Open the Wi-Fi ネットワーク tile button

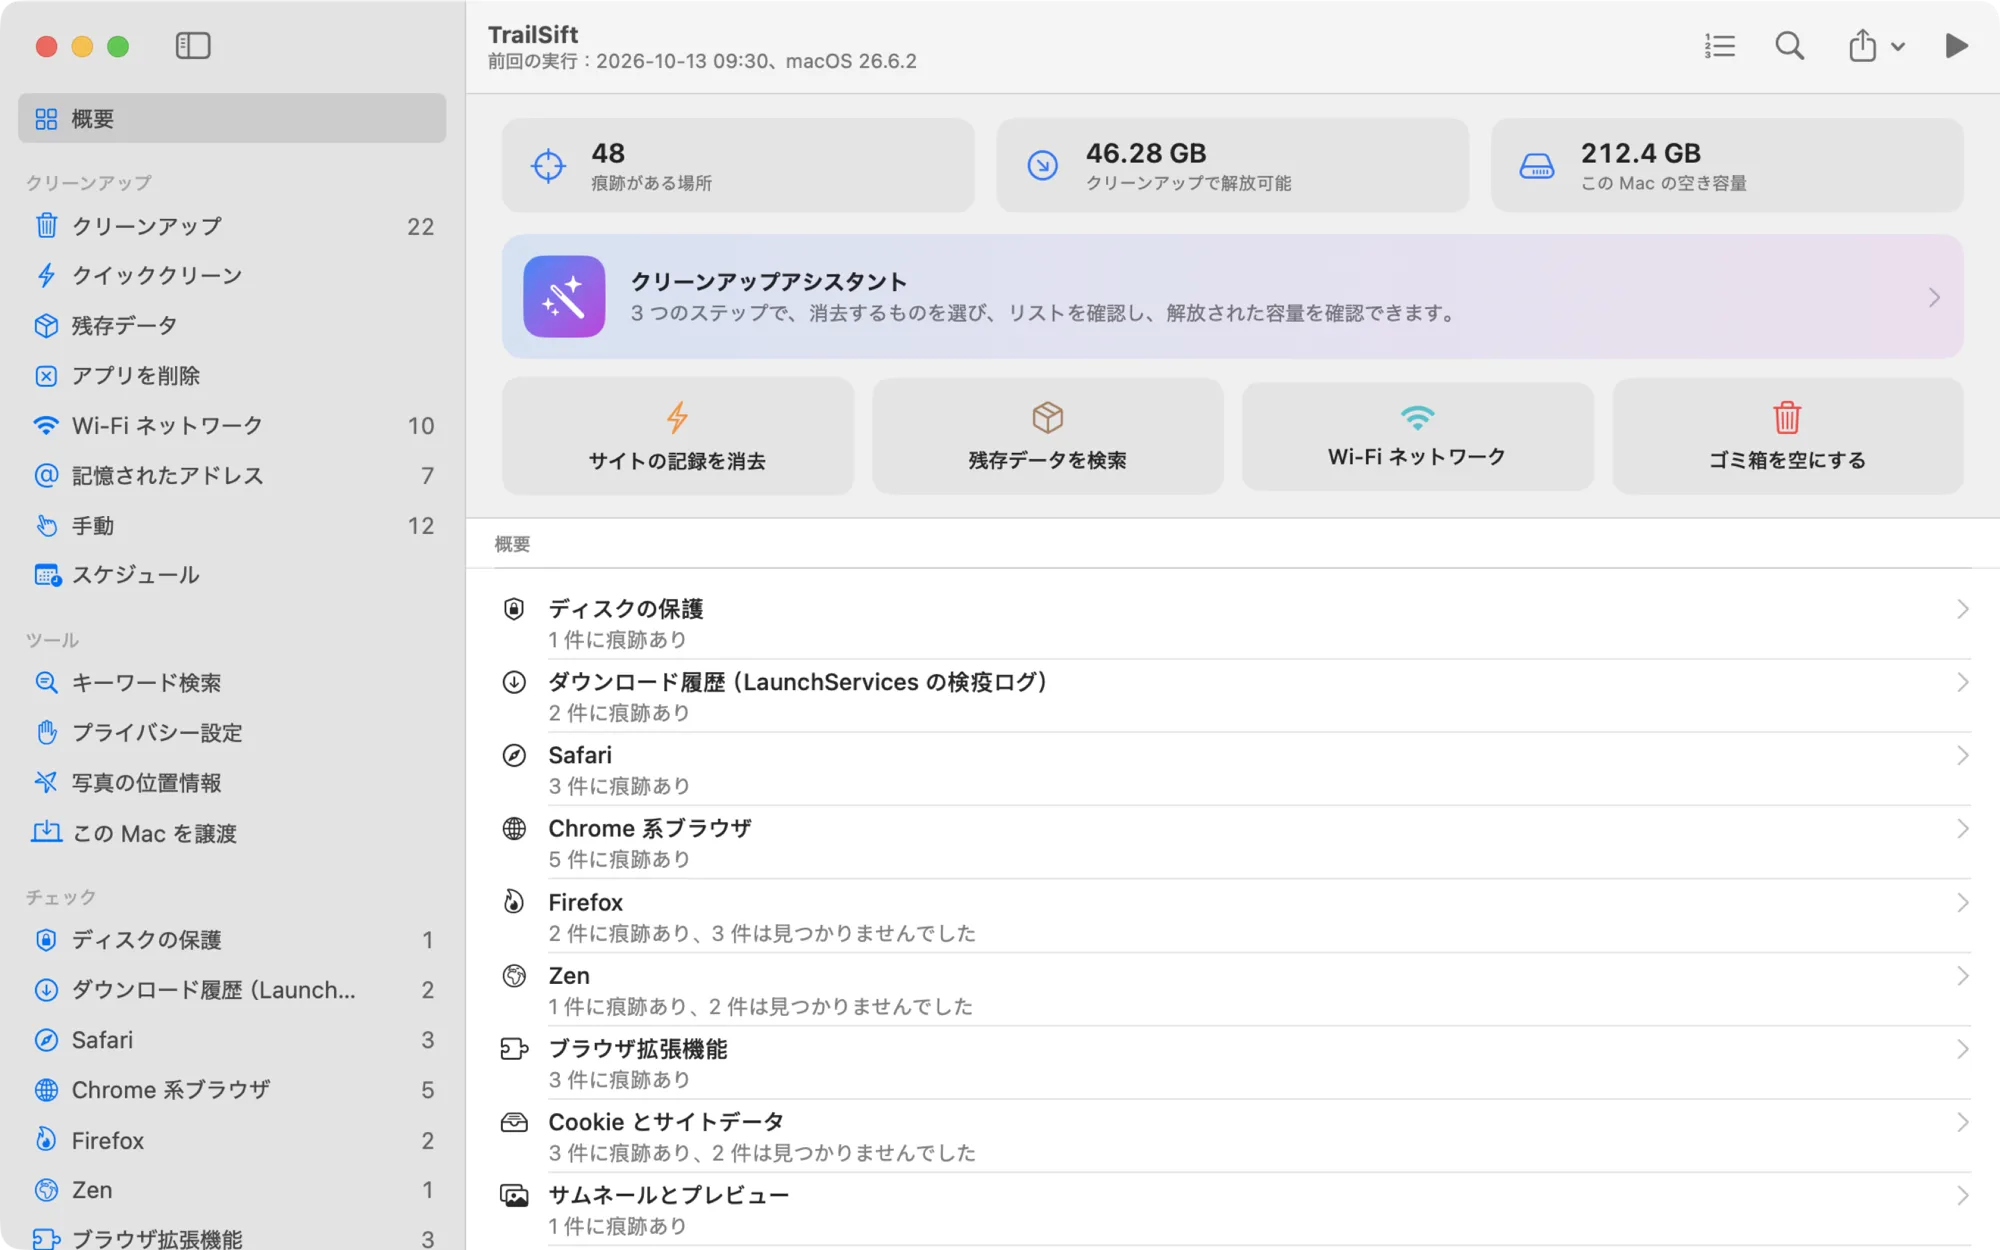(1417, 436)
